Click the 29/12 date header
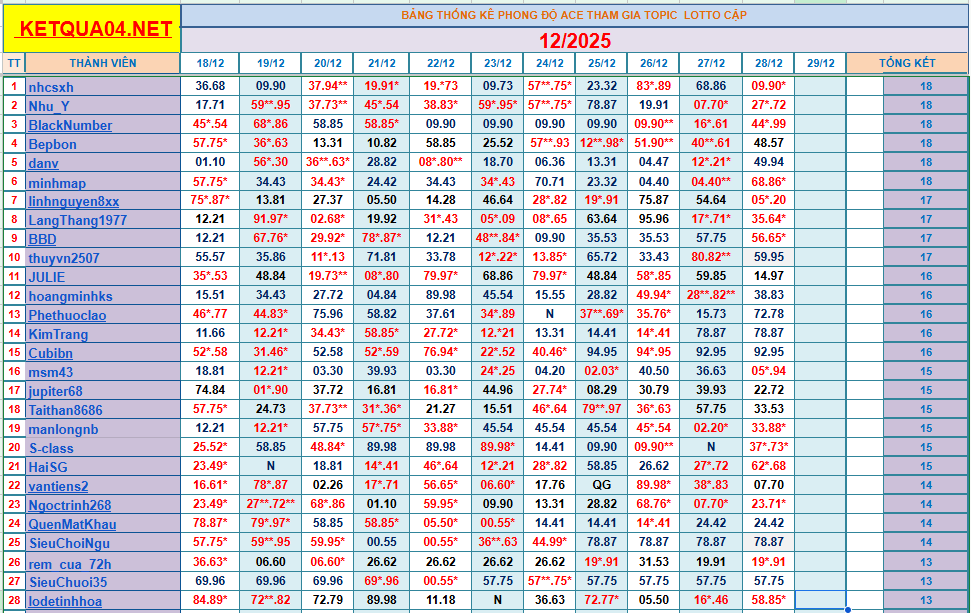The image size is (971, 613). point(821,63)
